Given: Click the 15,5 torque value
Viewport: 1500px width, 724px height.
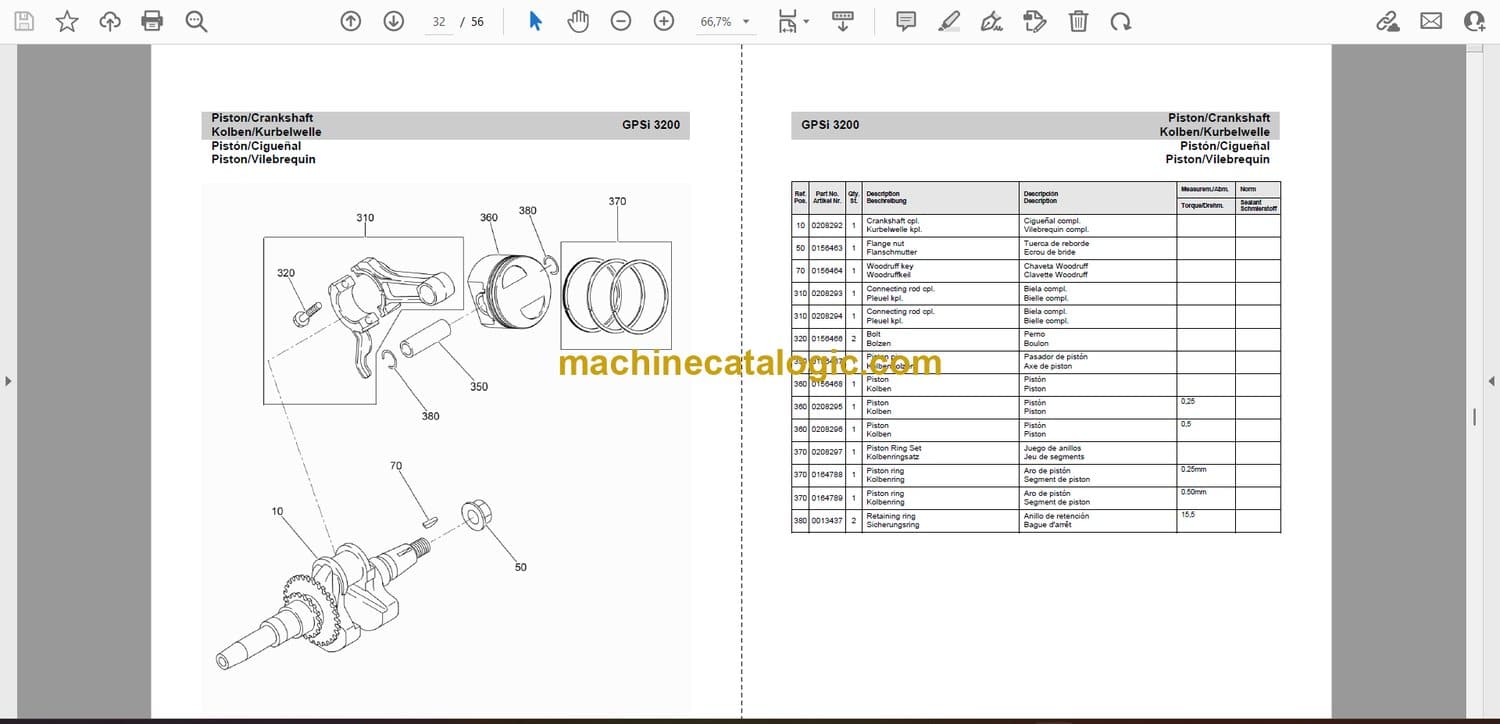Looking at the screenshot, I should pyautogui.click(x=1189, y=515).
